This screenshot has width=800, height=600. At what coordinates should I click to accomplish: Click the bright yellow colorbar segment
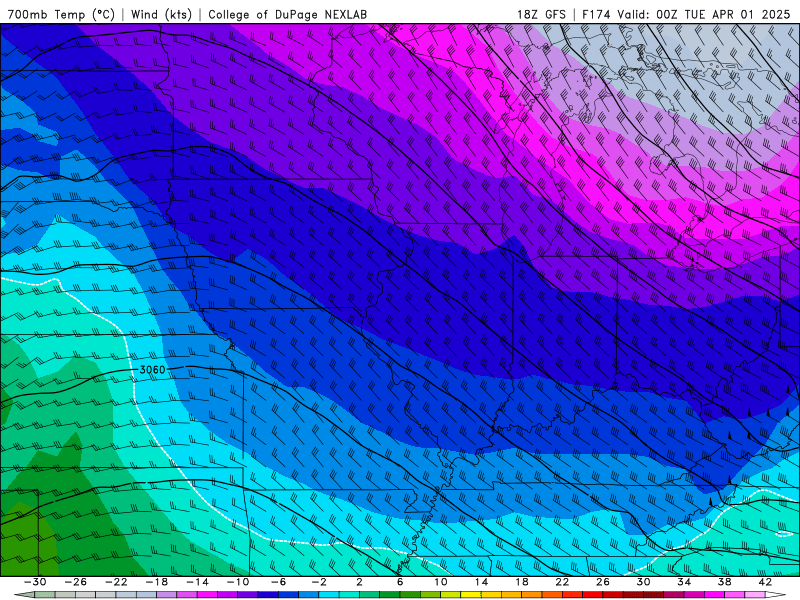pyautogui.click(x=471, y=595)
